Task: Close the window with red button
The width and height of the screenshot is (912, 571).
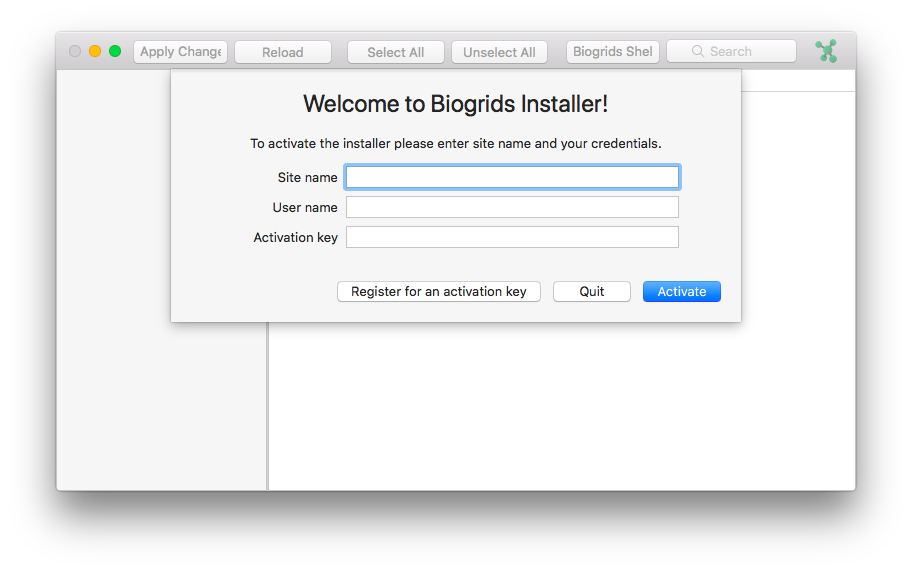Action: (75, 51)
